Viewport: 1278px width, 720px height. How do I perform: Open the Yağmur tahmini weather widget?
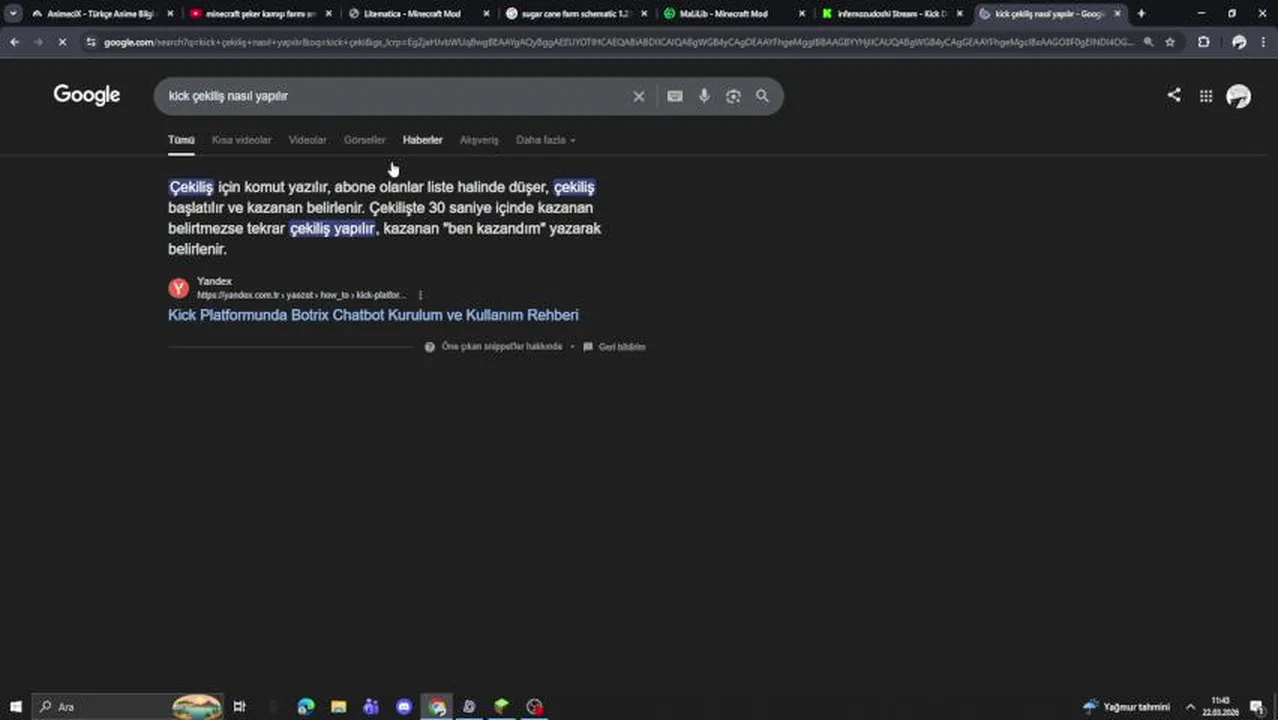point(1126,707)
